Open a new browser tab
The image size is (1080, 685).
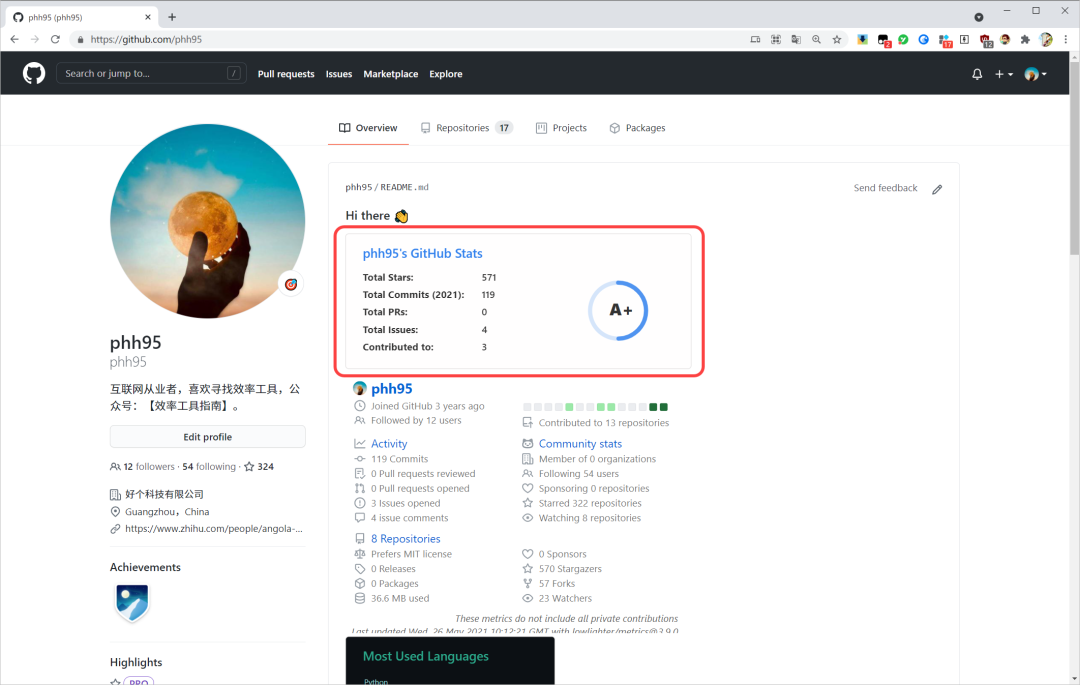point(172,17)
